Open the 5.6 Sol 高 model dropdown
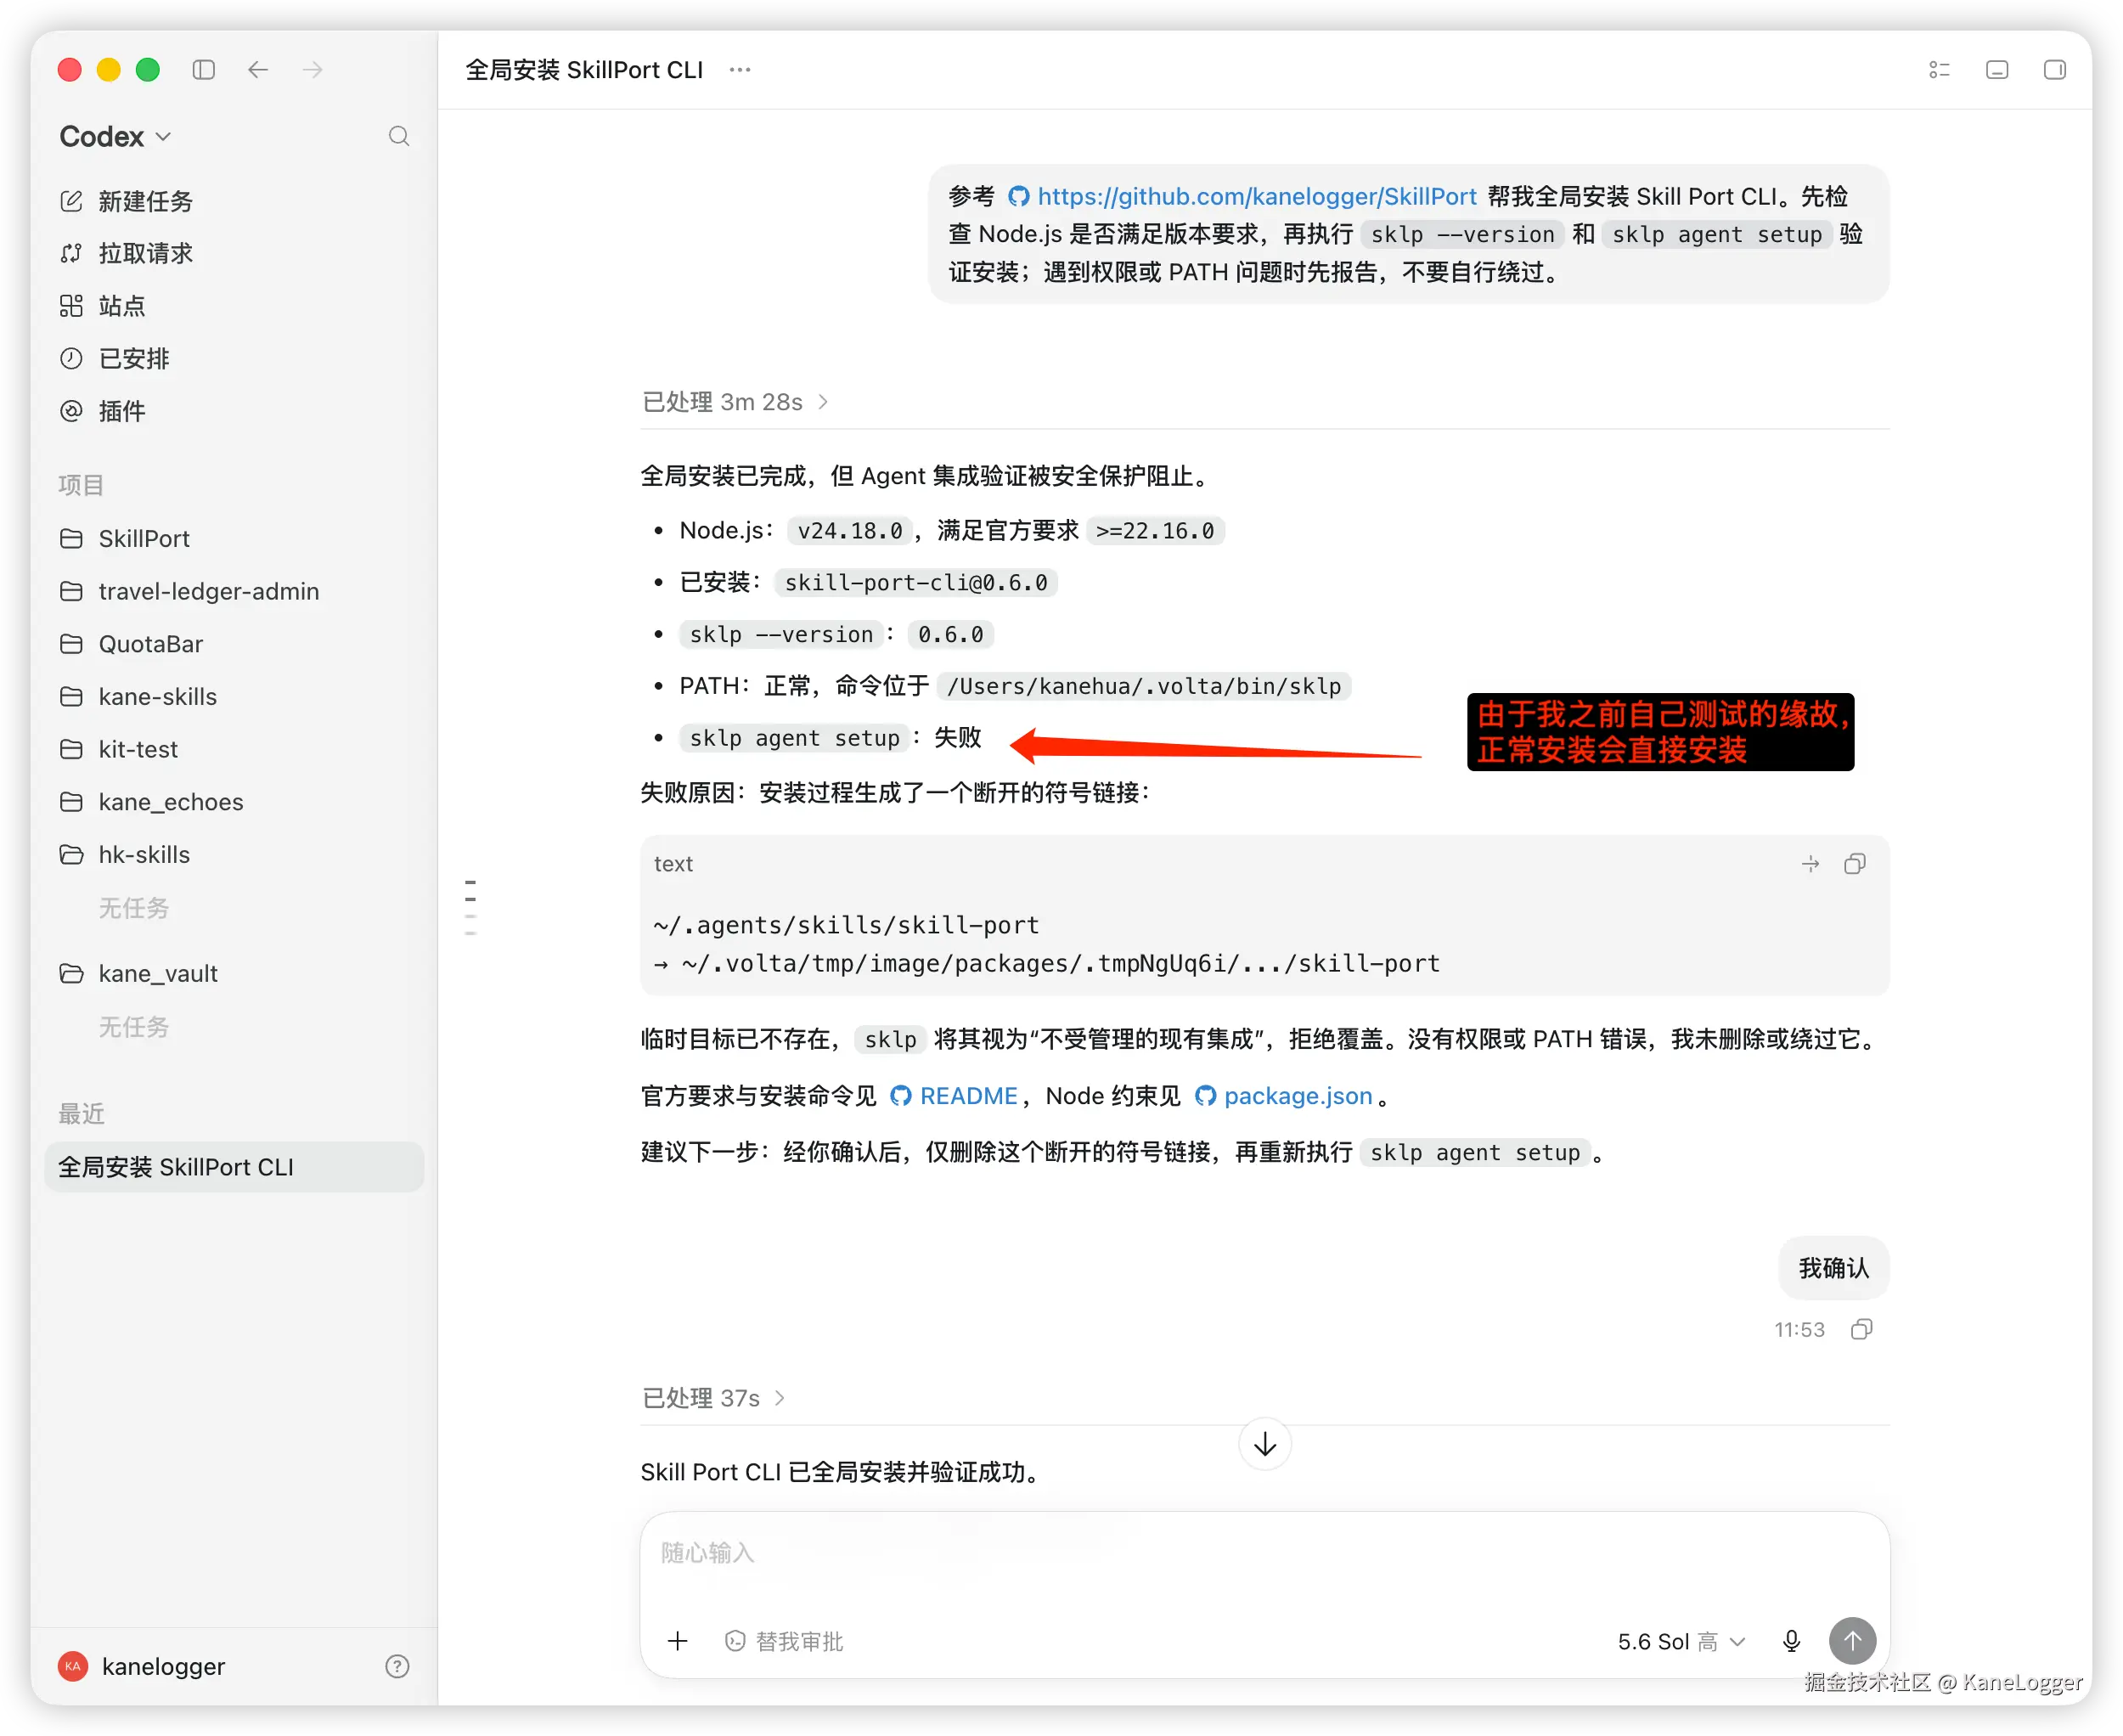 (x=1682, y=1641)
